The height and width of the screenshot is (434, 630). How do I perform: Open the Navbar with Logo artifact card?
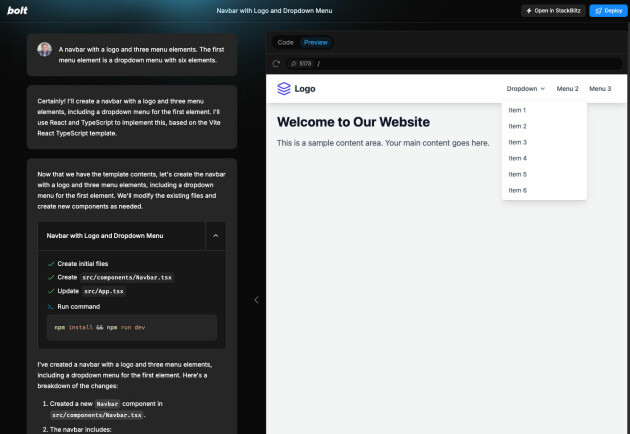121,236
